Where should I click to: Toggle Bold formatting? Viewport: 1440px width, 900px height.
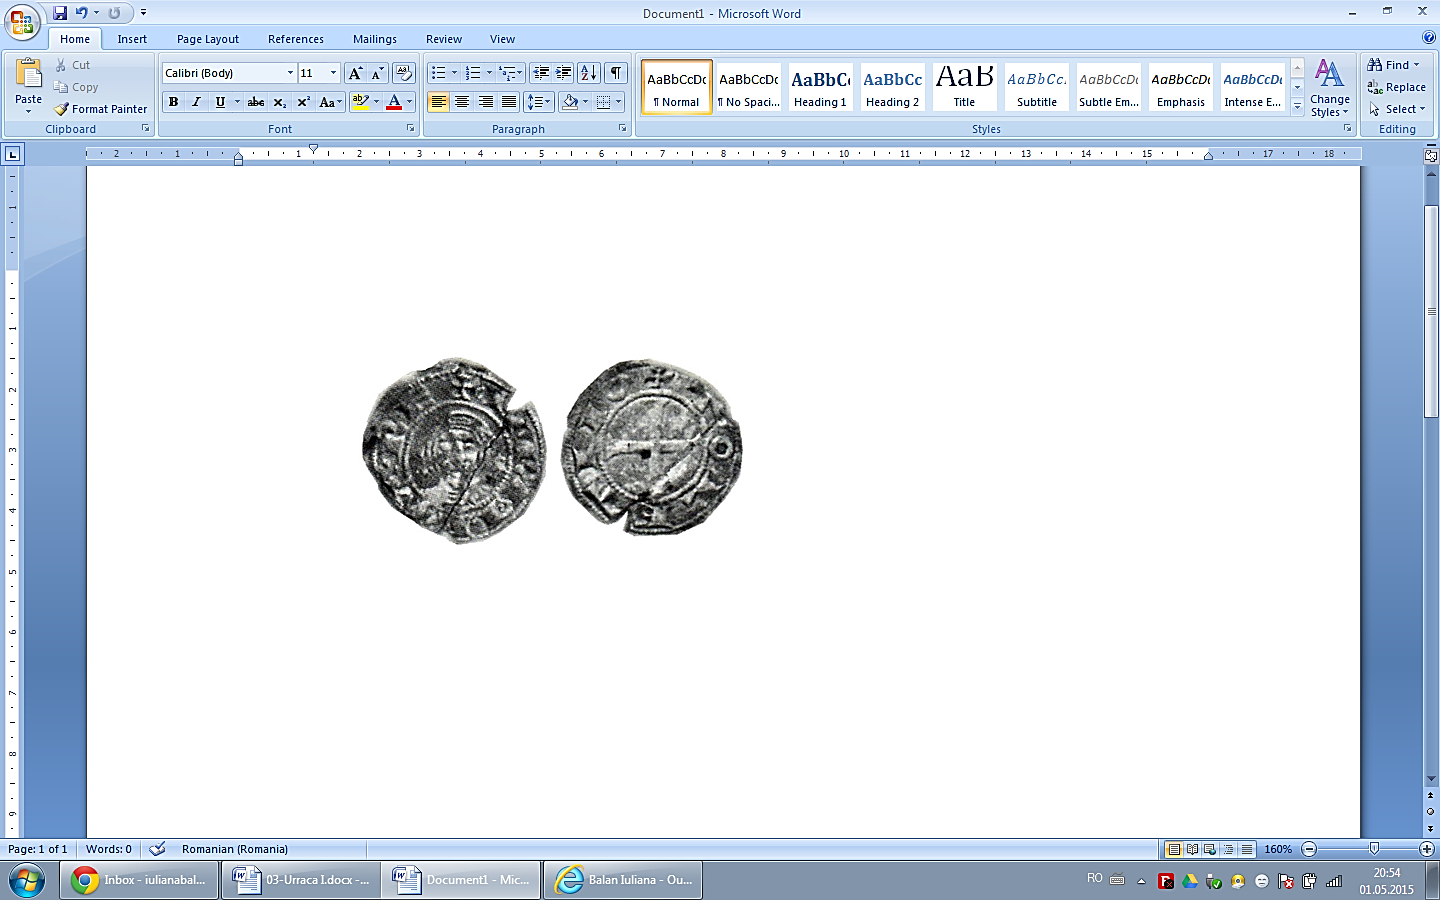(x=173, y=102)
